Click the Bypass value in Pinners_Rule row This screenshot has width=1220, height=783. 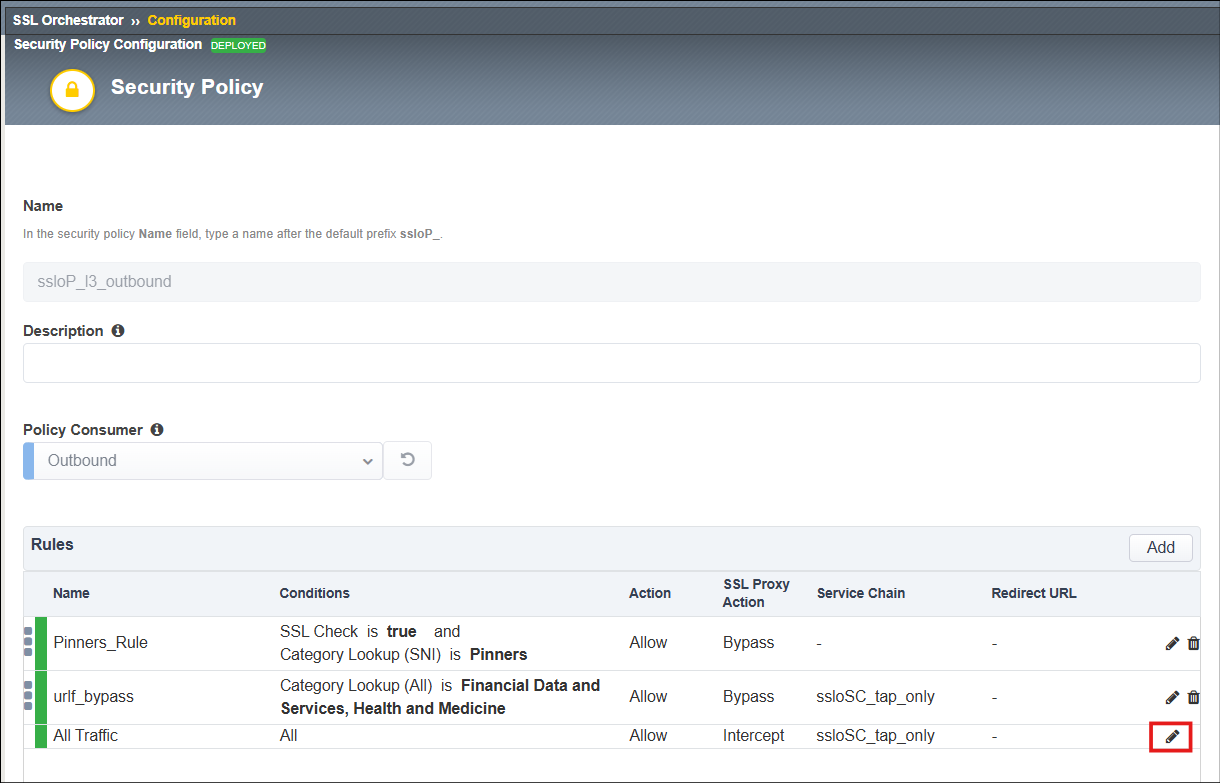748,642
